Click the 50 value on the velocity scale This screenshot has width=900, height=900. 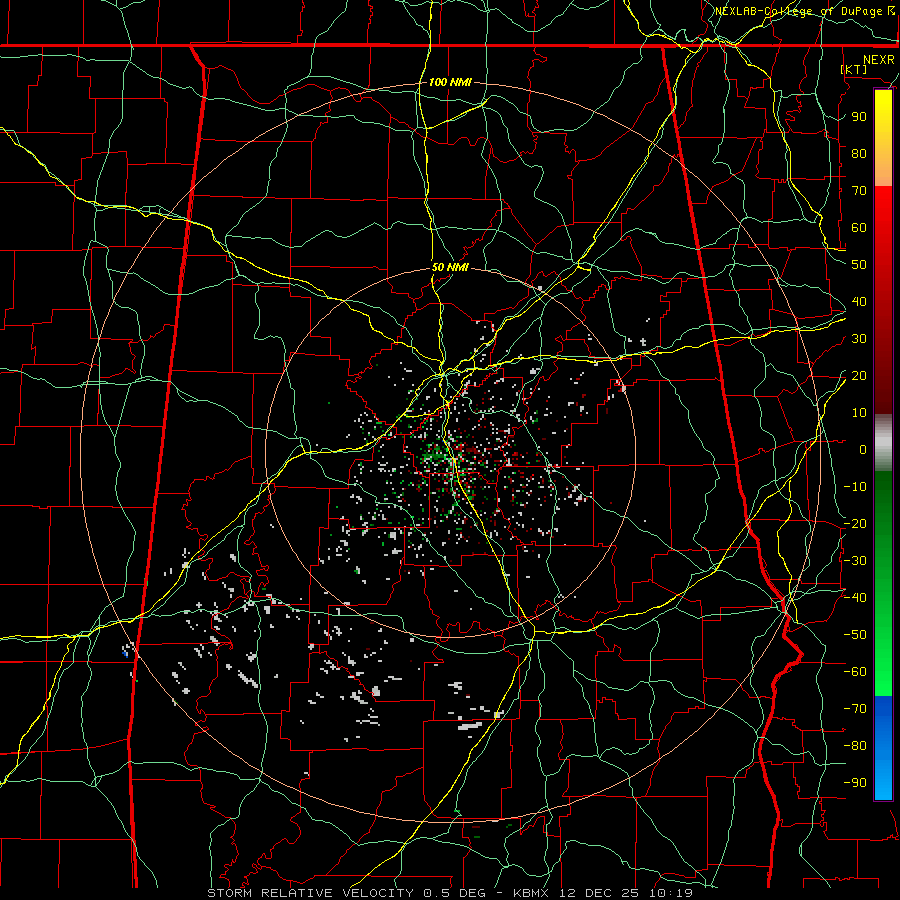pos(859,265)
